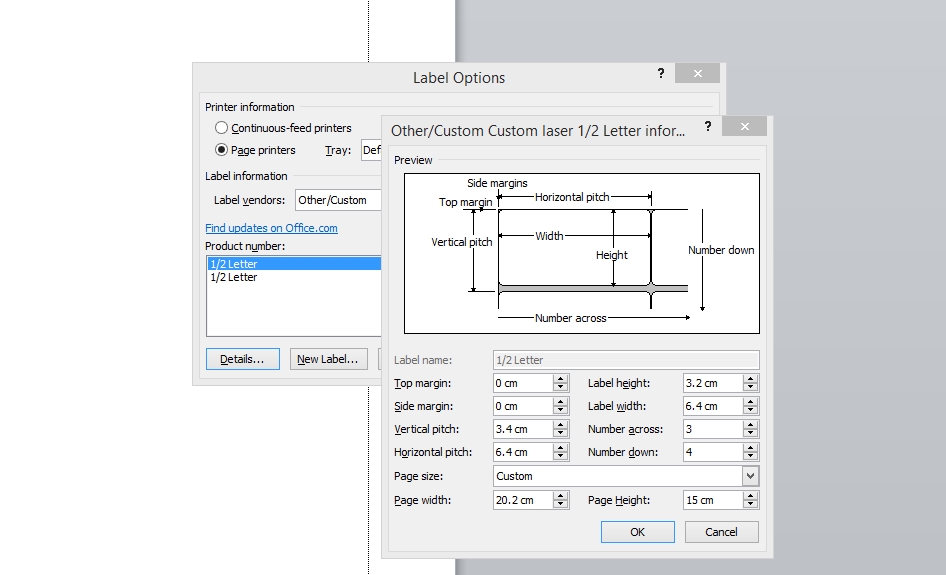Click the Page width value field
Screen dimensions: 946x575
523,500
